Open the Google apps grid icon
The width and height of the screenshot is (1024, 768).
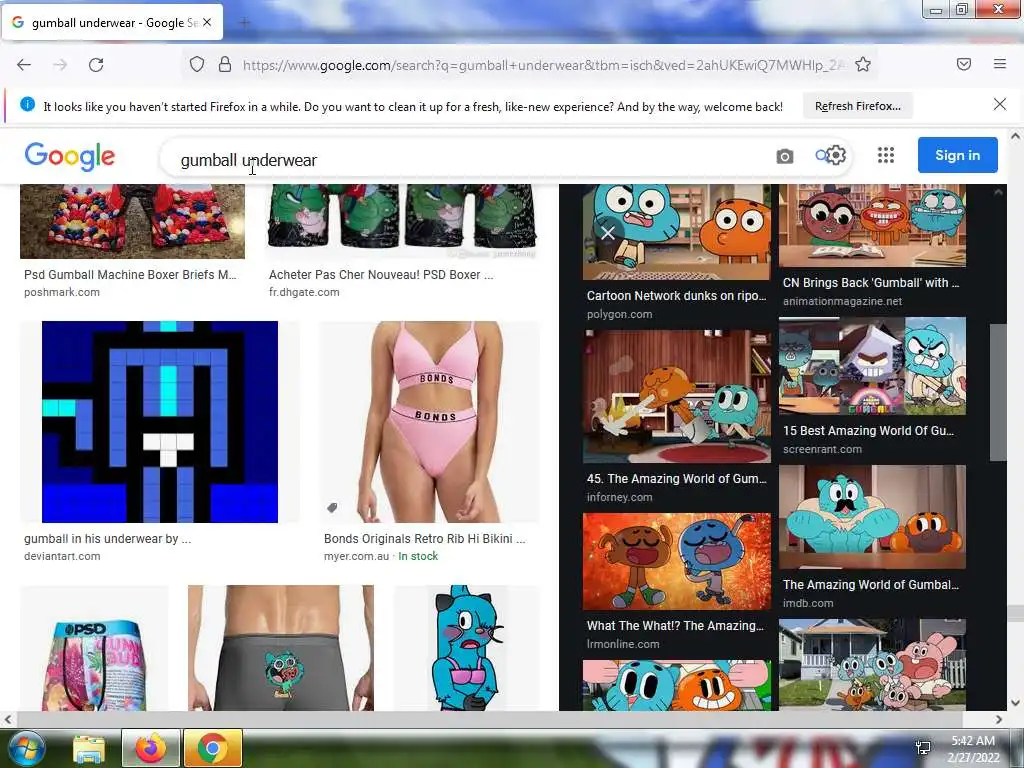(886, 155)
